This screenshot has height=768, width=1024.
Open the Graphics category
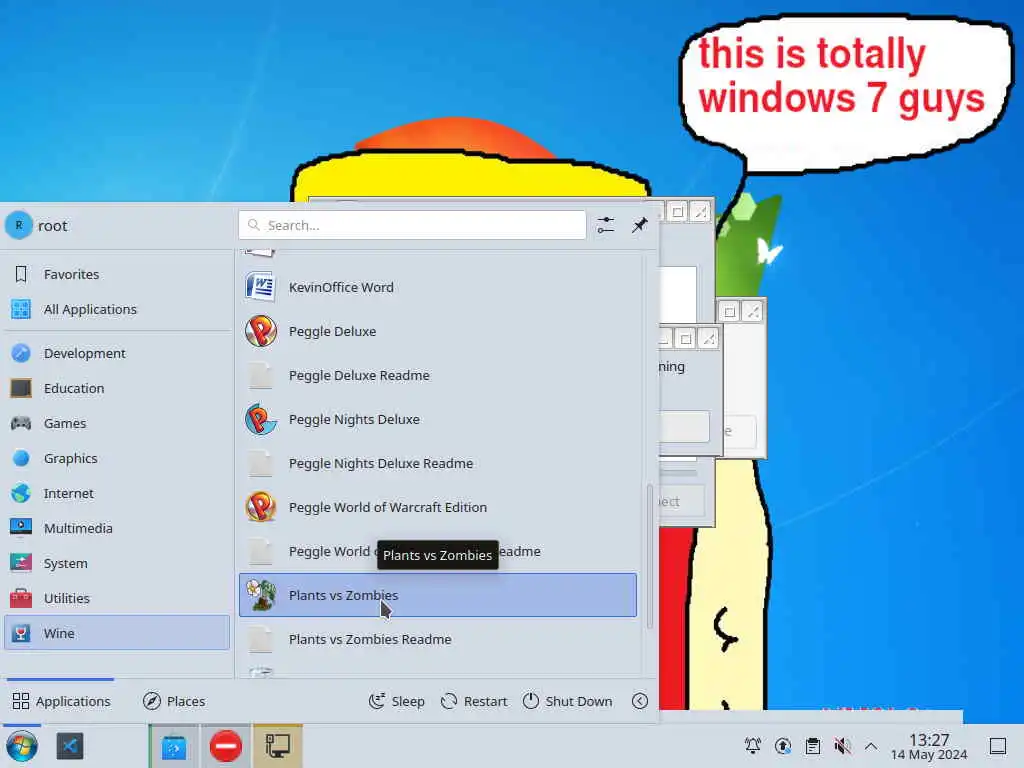(117, 458)
